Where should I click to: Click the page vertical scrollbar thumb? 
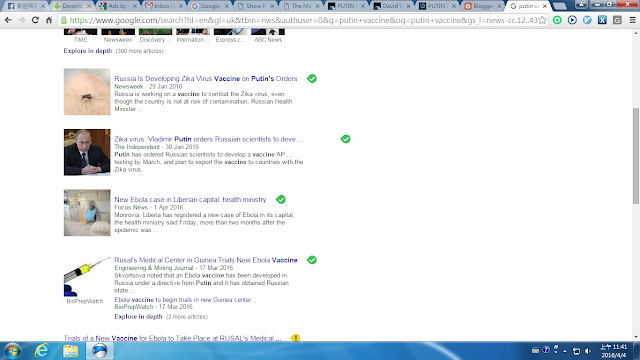tap(636, 155)
